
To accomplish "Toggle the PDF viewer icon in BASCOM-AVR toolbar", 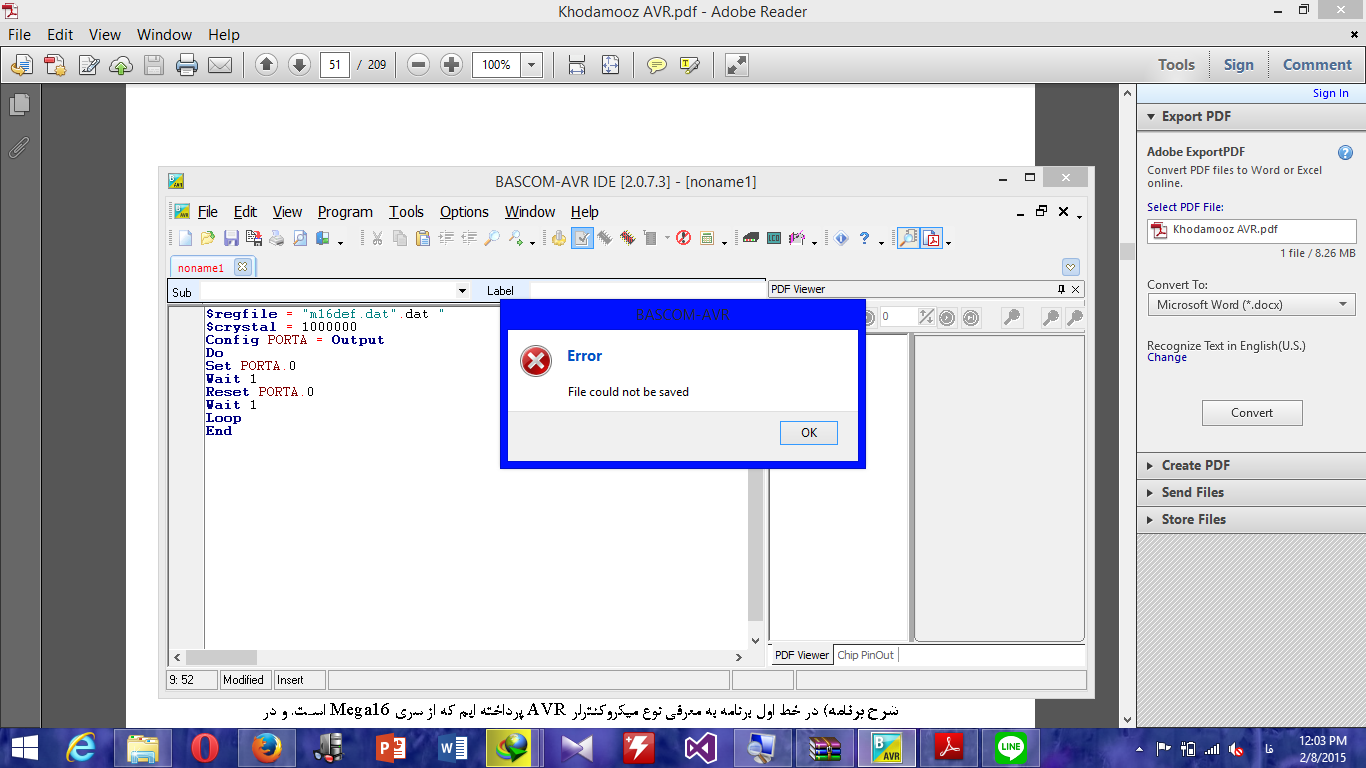I will click(932, 238).
